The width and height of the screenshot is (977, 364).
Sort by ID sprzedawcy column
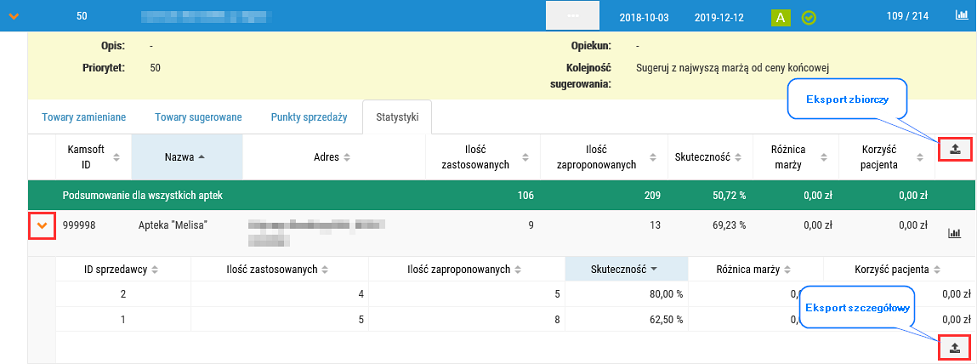pyautogui.click(x=121, y=269)
